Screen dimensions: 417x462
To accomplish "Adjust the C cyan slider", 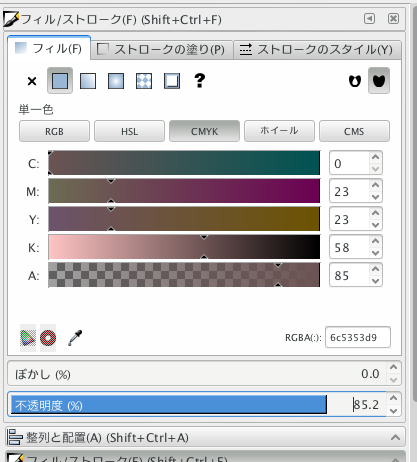I will tap(184, 163).
